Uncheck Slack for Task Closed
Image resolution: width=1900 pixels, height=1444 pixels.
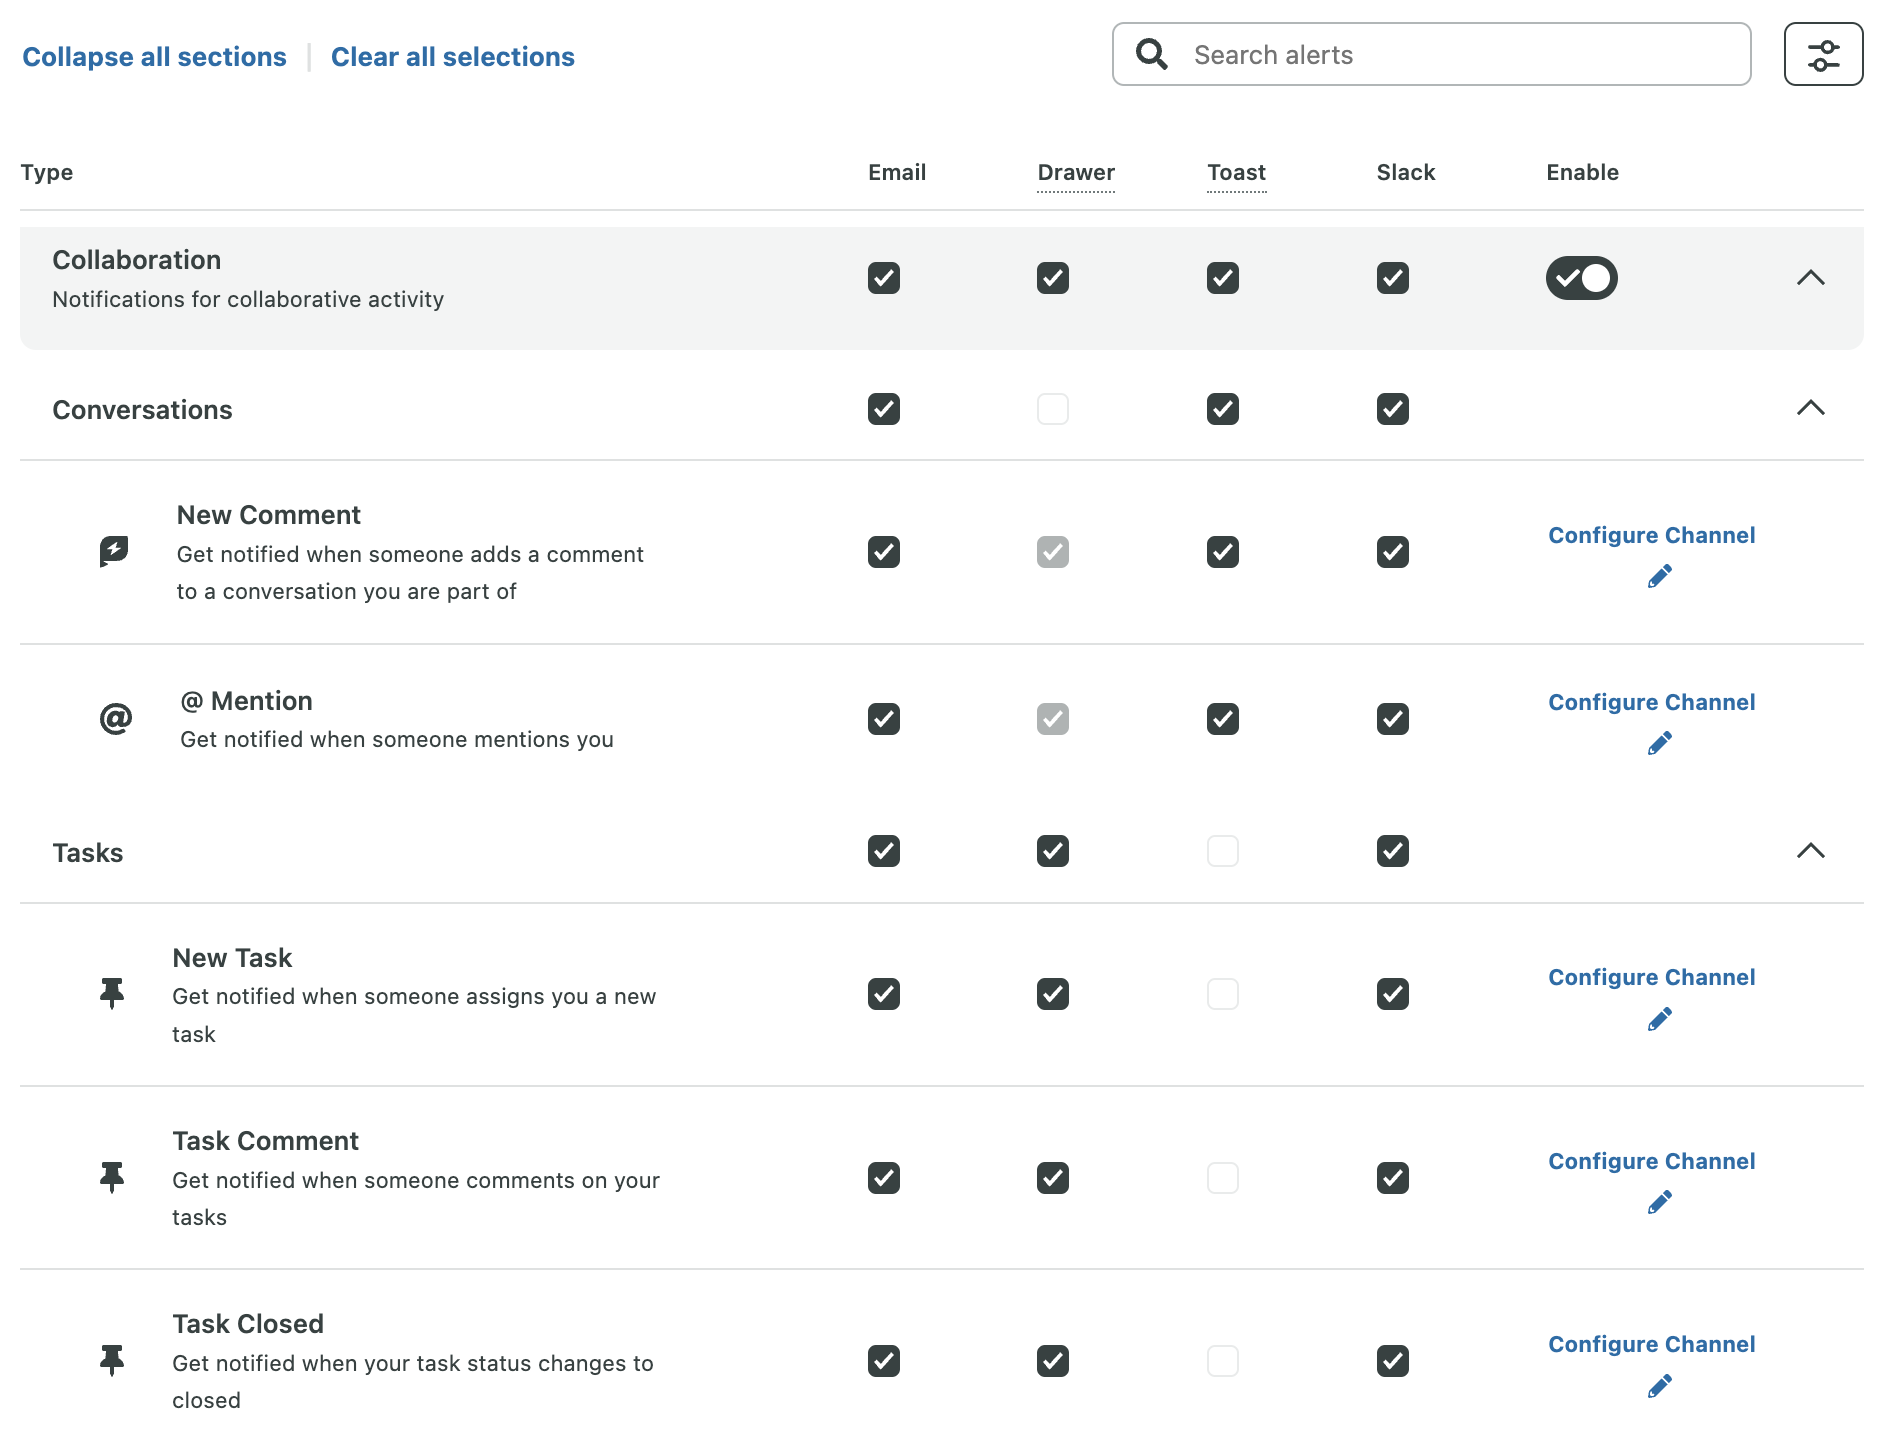click(x=1392, y=1361)
